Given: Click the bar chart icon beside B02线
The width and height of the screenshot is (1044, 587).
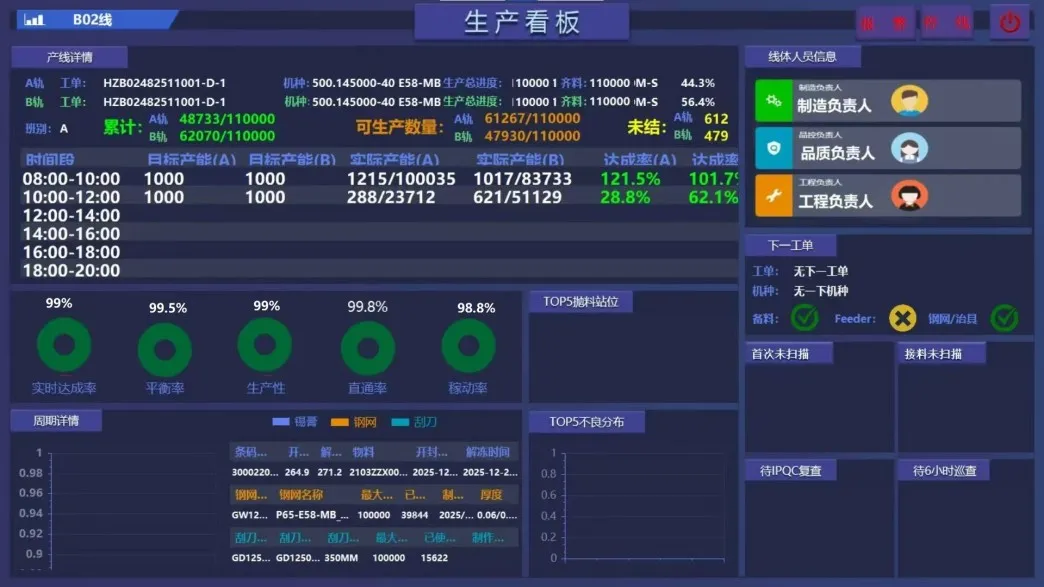Looking at the screenshot, I should [33, 20].
